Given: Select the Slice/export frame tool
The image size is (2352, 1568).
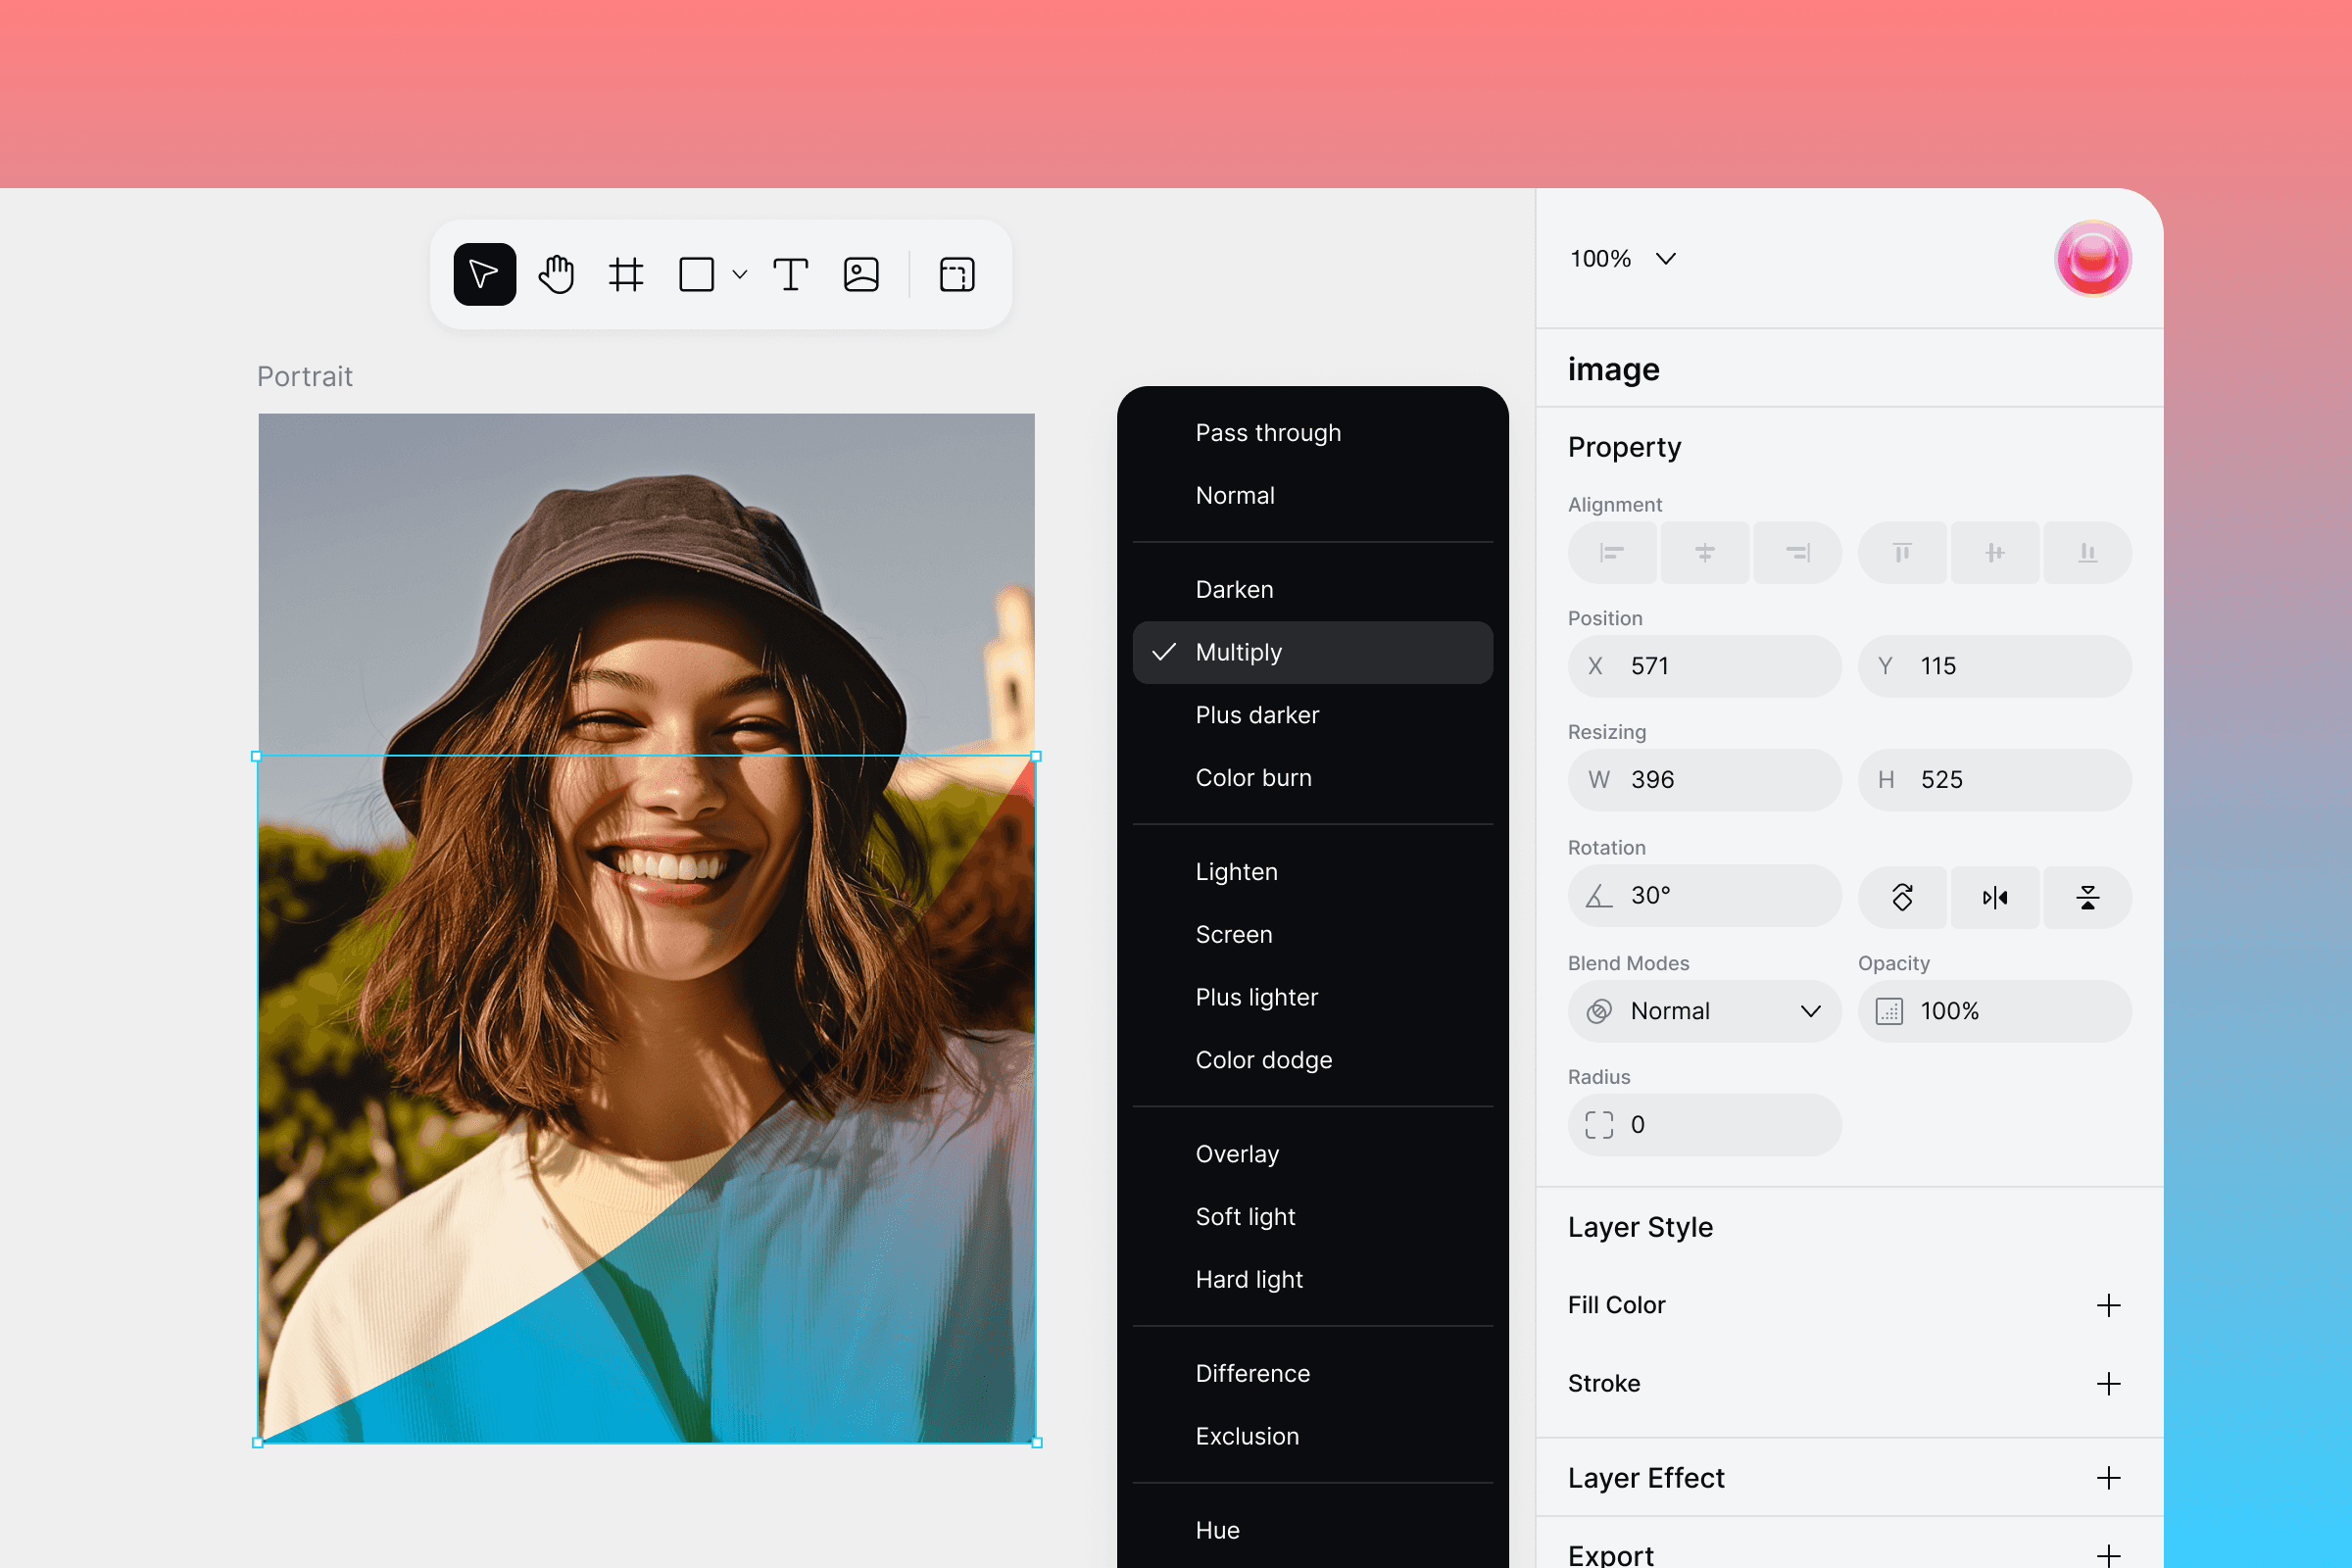Looking at the screenshot, I should pos(956,274).
